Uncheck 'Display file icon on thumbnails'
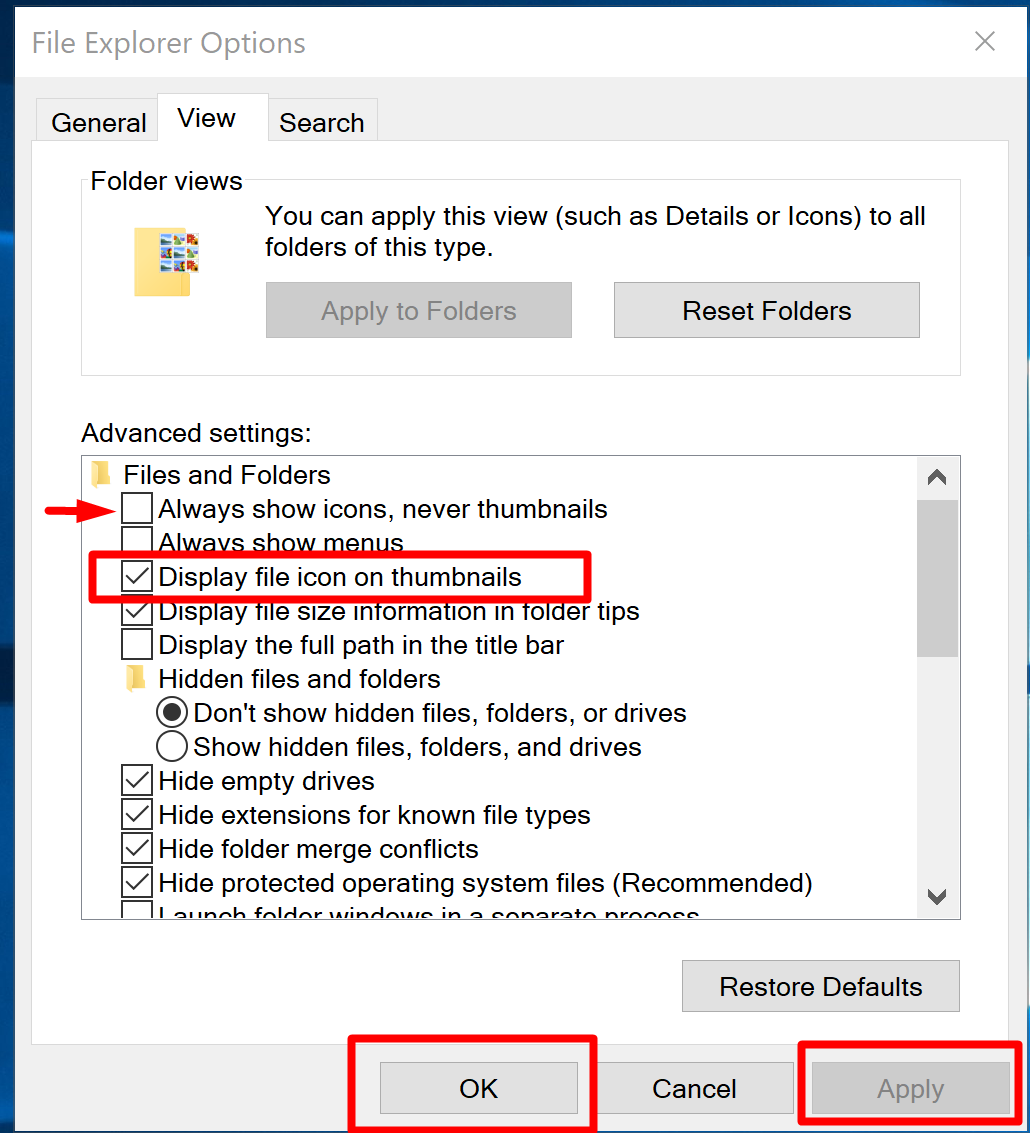Image resolution: width=1030 pixels, height=1133 pixels. tap(136, 577)
